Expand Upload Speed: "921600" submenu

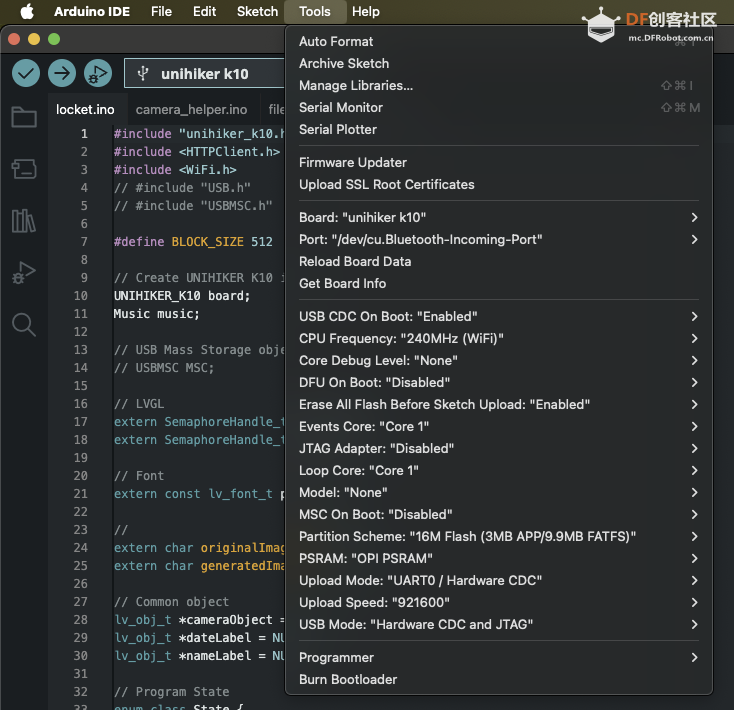(499, 602)
